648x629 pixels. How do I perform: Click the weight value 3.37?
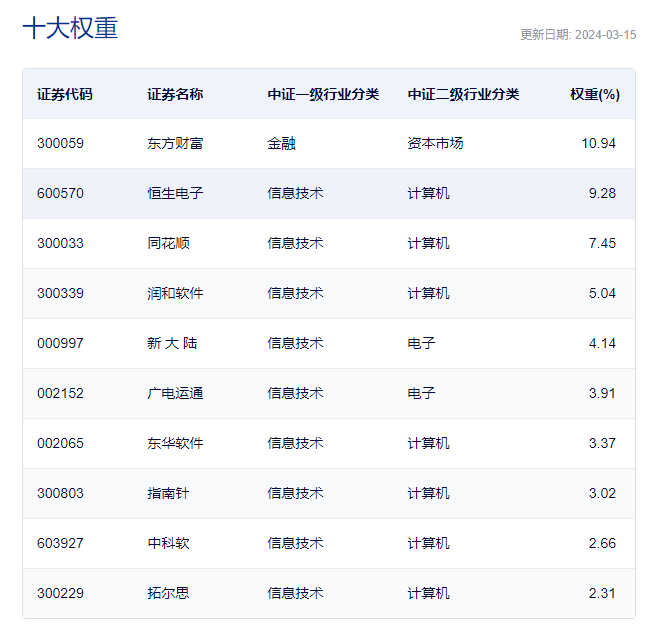(602, 443)
